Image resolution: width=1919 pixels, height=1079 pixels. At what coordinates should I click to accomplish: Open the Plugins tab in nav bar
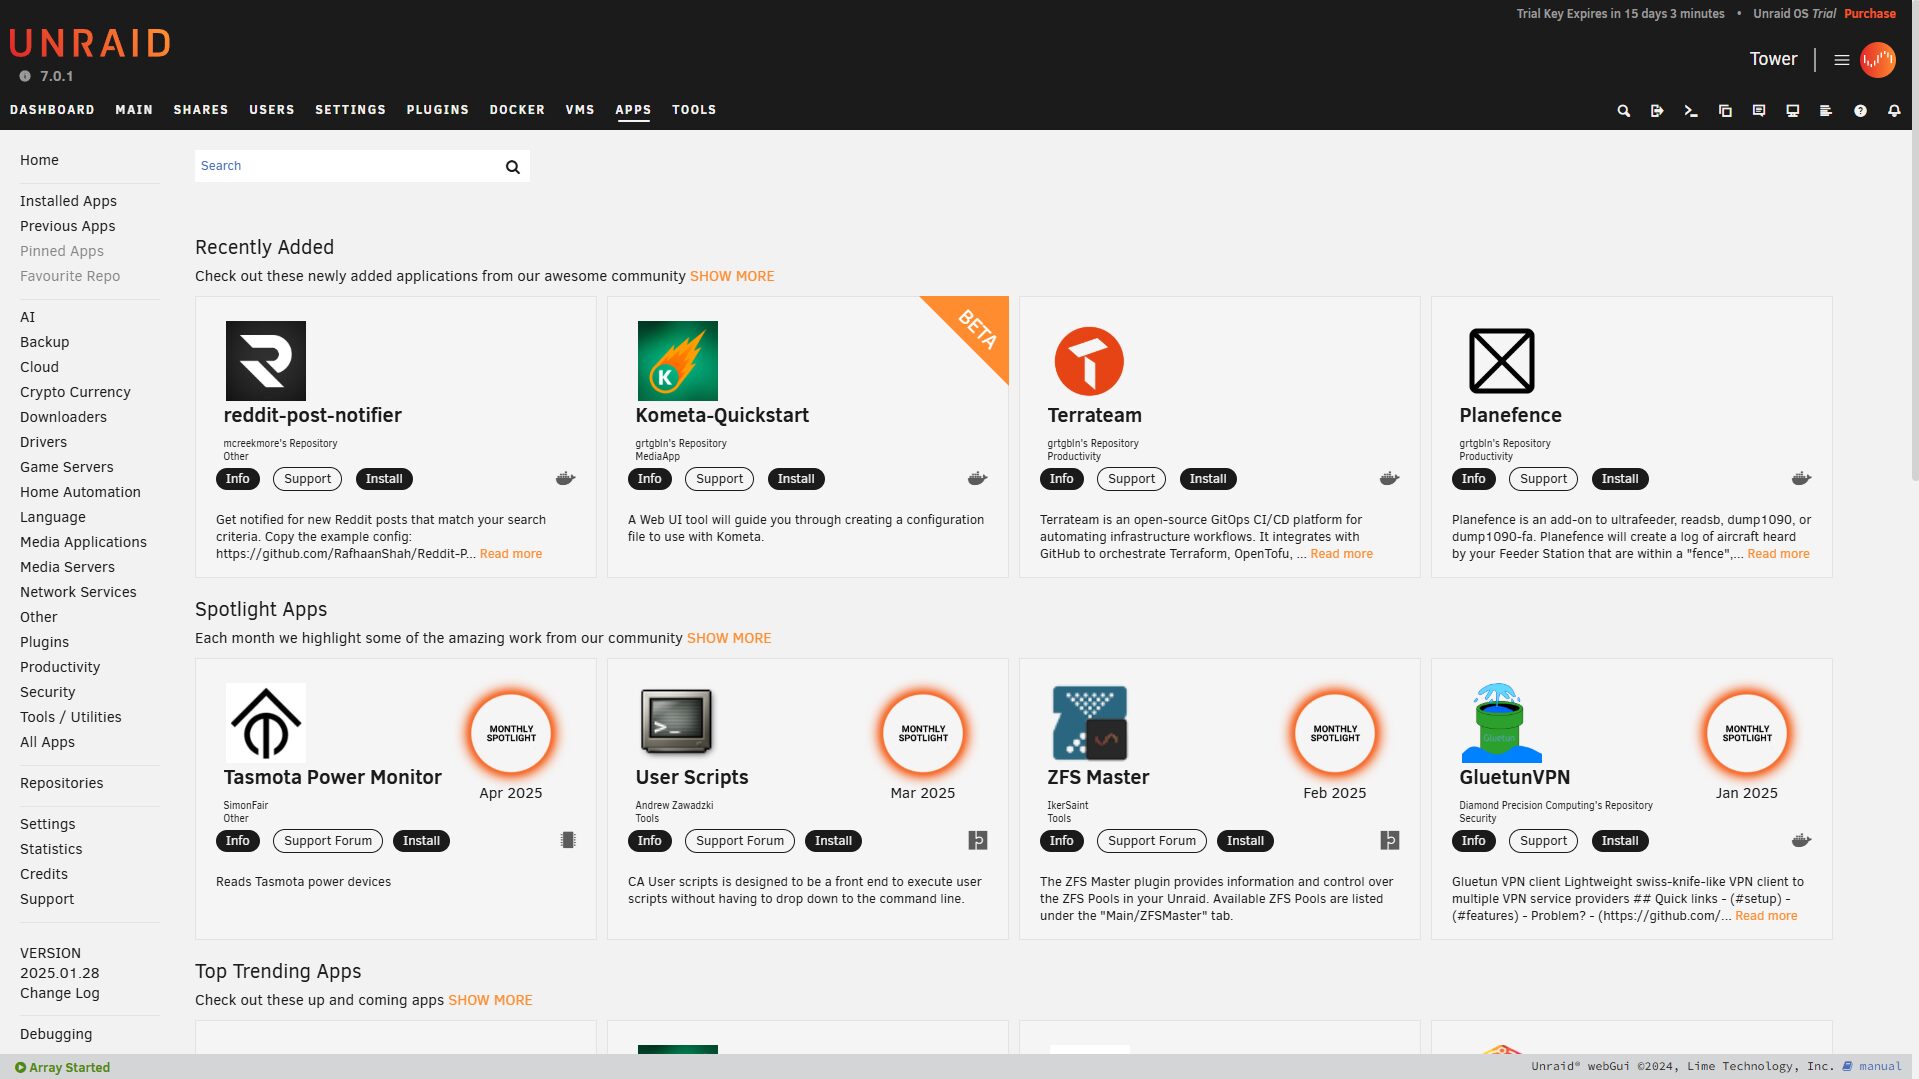click(437, 110)
